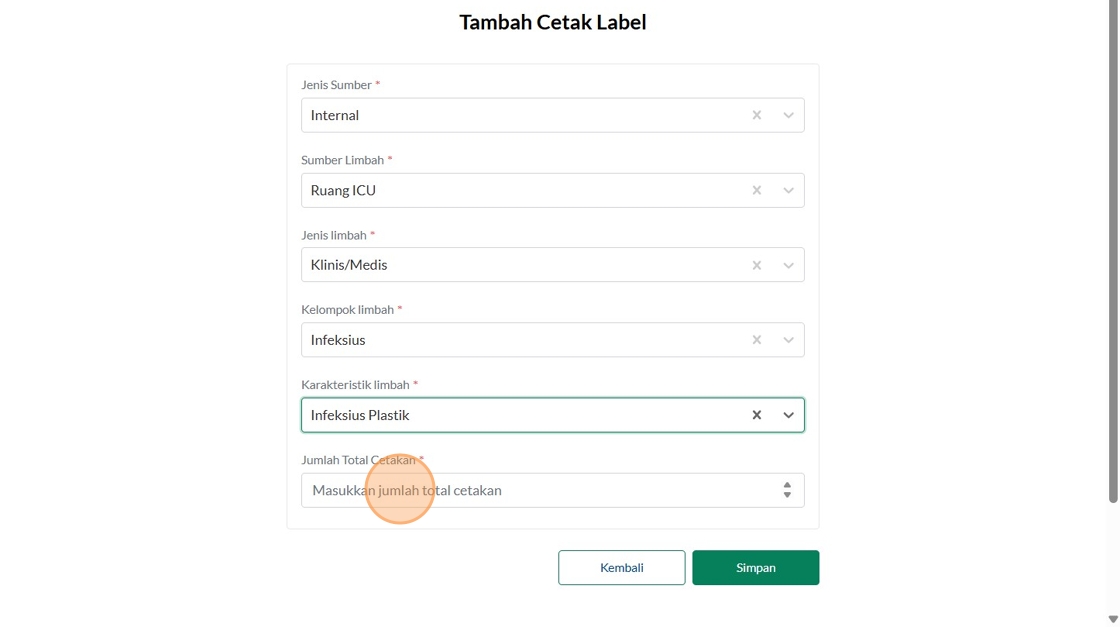Clear the Karakteristik limbah selection
The height and width of the screenshot is (627, 1120).
click(757, 415)
